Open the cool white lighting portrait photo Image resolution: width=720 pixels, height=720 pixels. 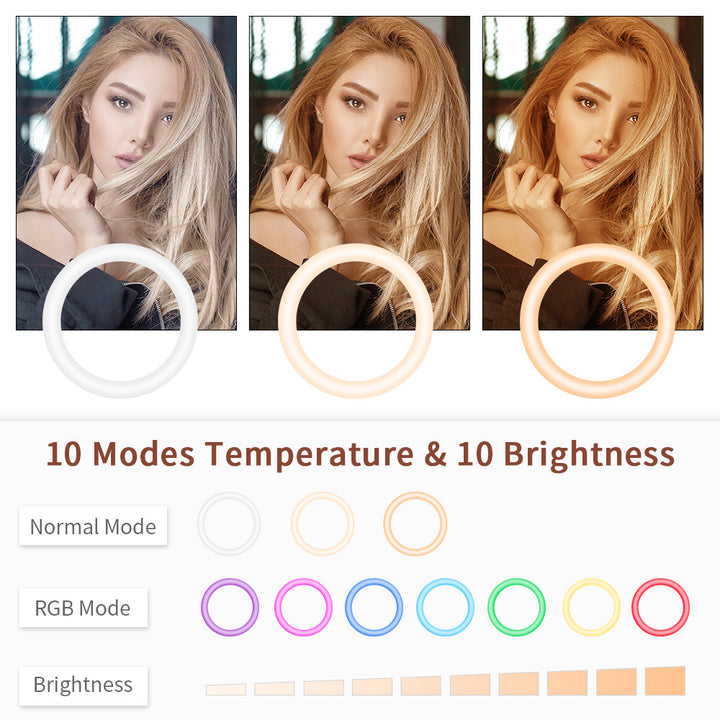(x=126, y=173)
